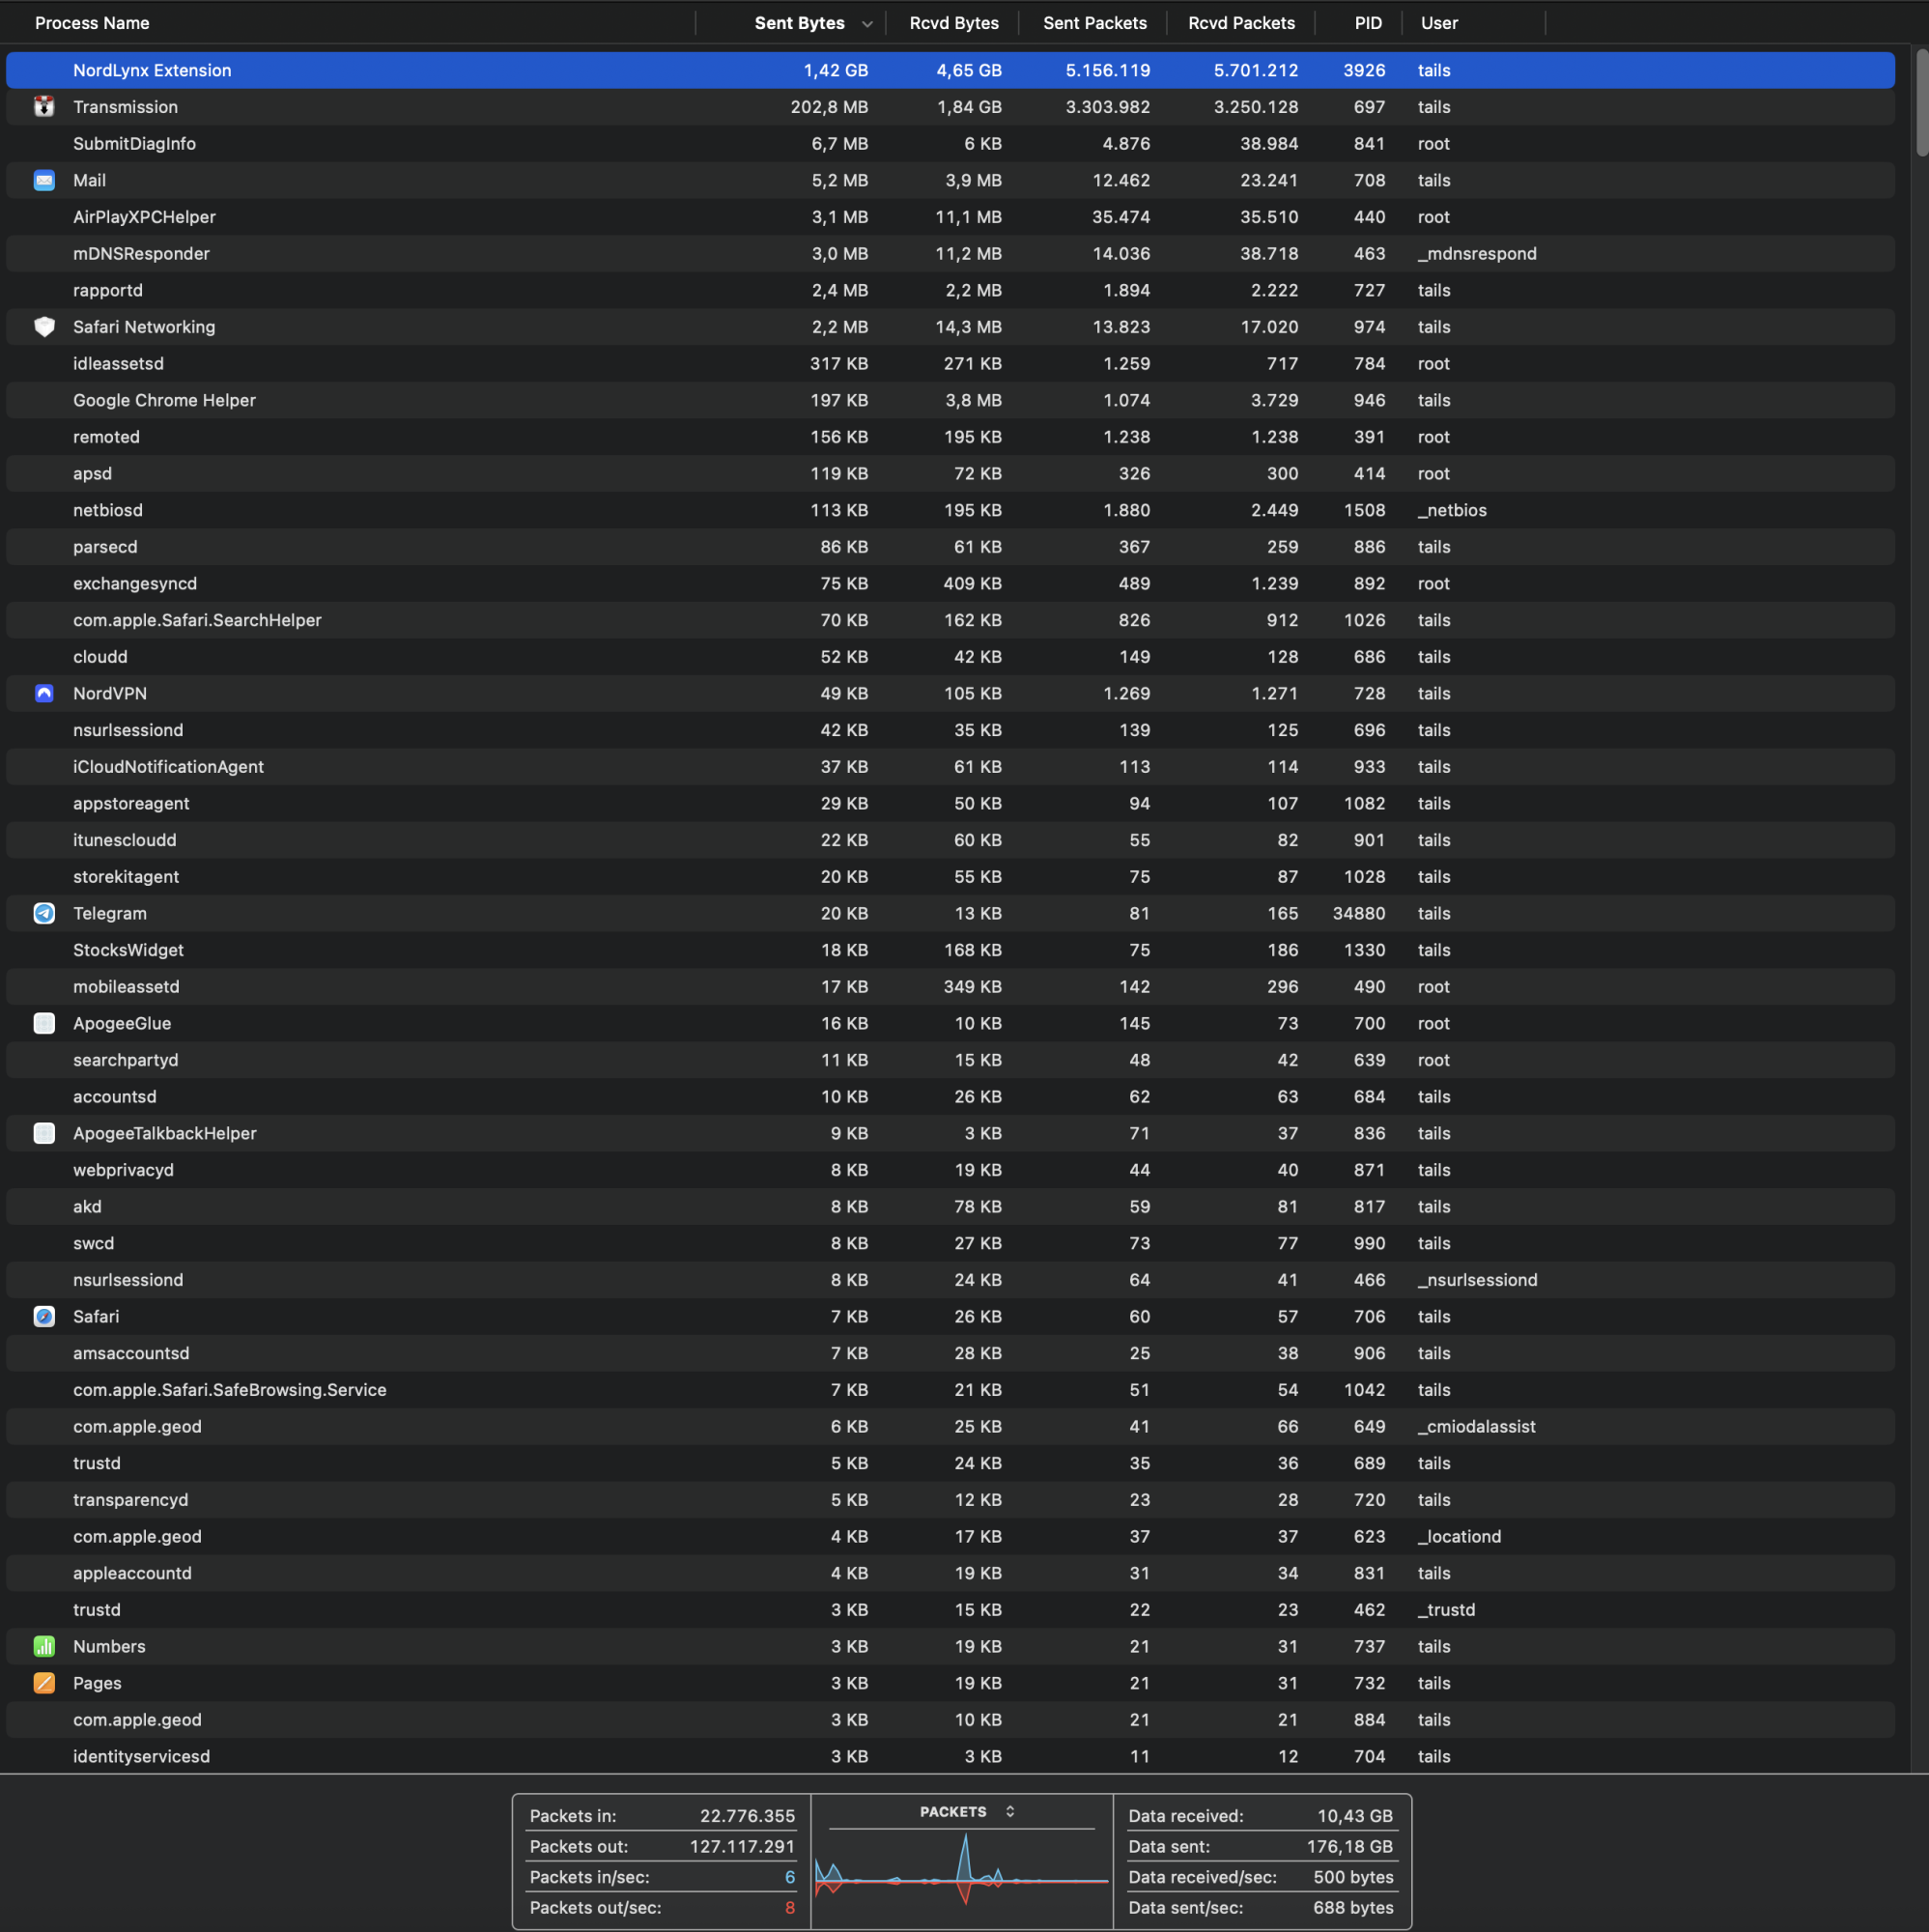Viewport: 1929px width, 1932px height.
Task: Sort by the Rcvd Packets column
Action: 1240,23
